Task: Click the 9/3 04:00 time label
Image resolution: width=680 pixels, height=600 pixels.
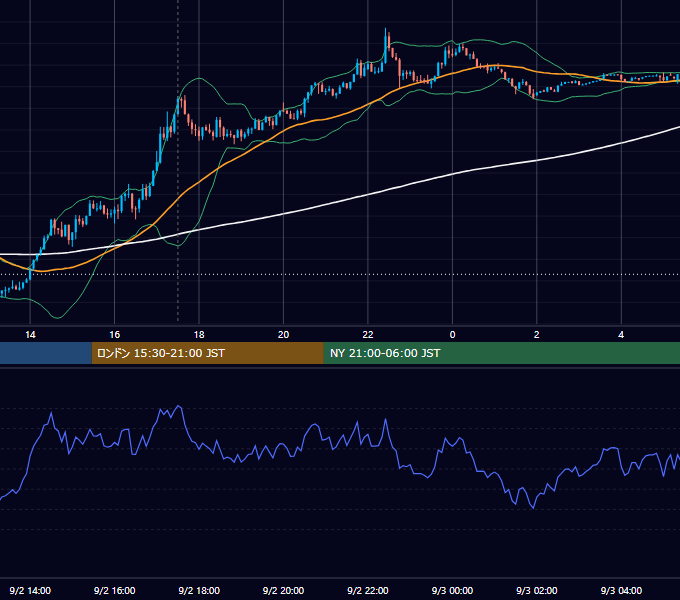Action: pos(621,590)
